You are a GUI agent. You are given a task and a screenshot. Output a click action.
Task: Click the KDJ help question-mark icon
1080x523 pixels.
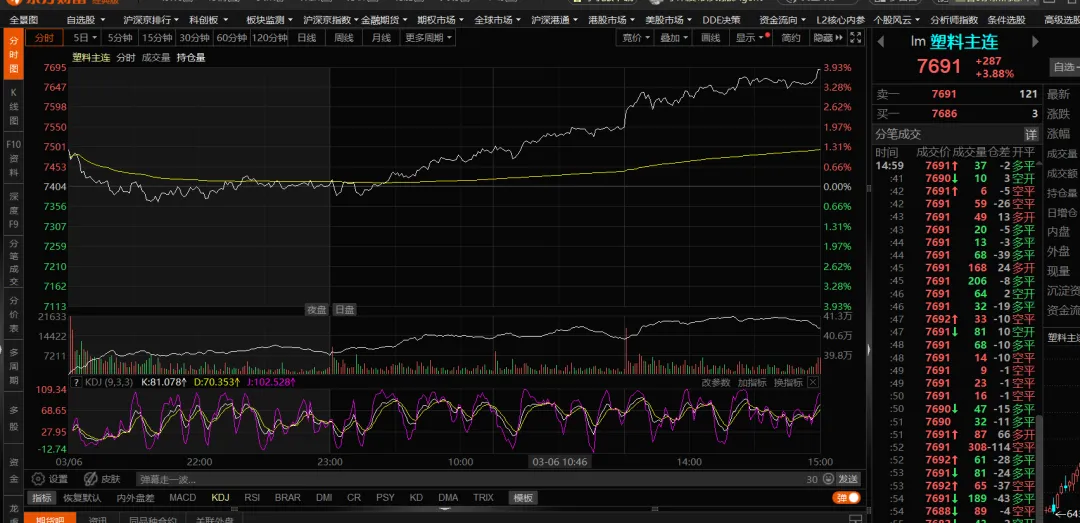tap(76, 382)
